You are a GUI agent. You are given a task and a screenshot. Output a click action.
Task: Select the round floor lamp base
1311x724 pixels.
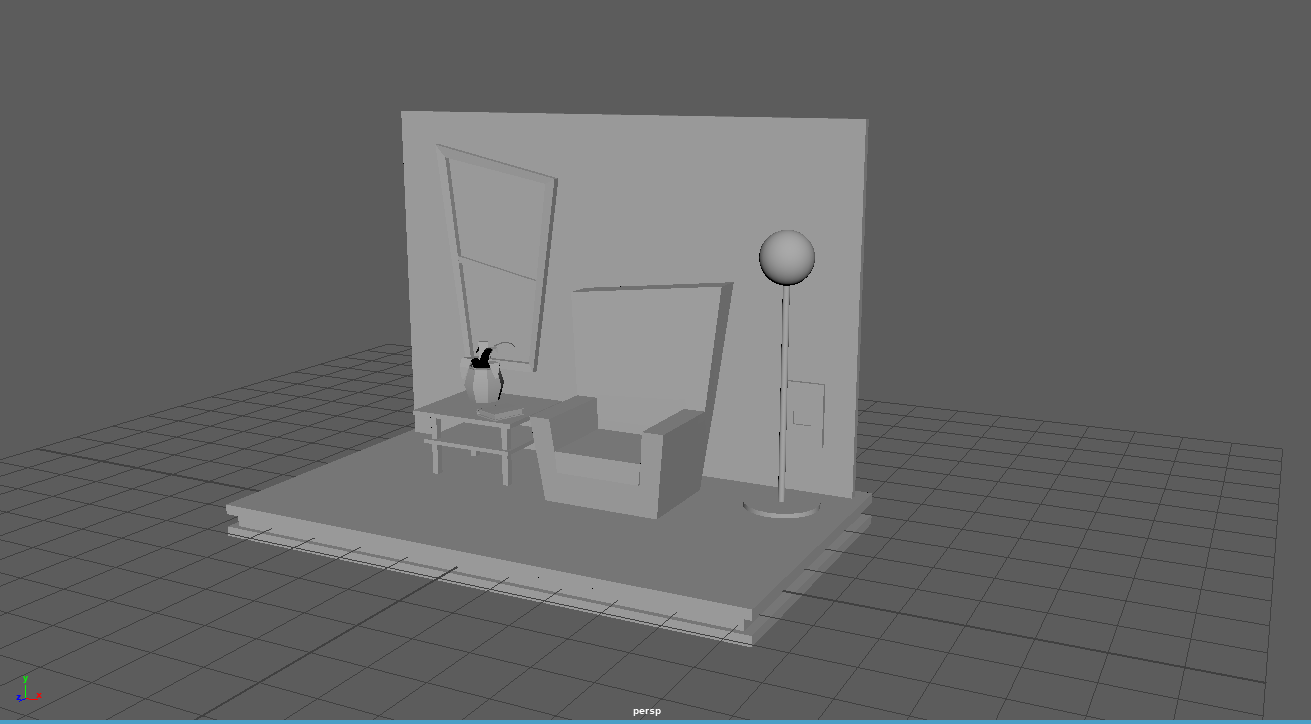coord(782,508)
